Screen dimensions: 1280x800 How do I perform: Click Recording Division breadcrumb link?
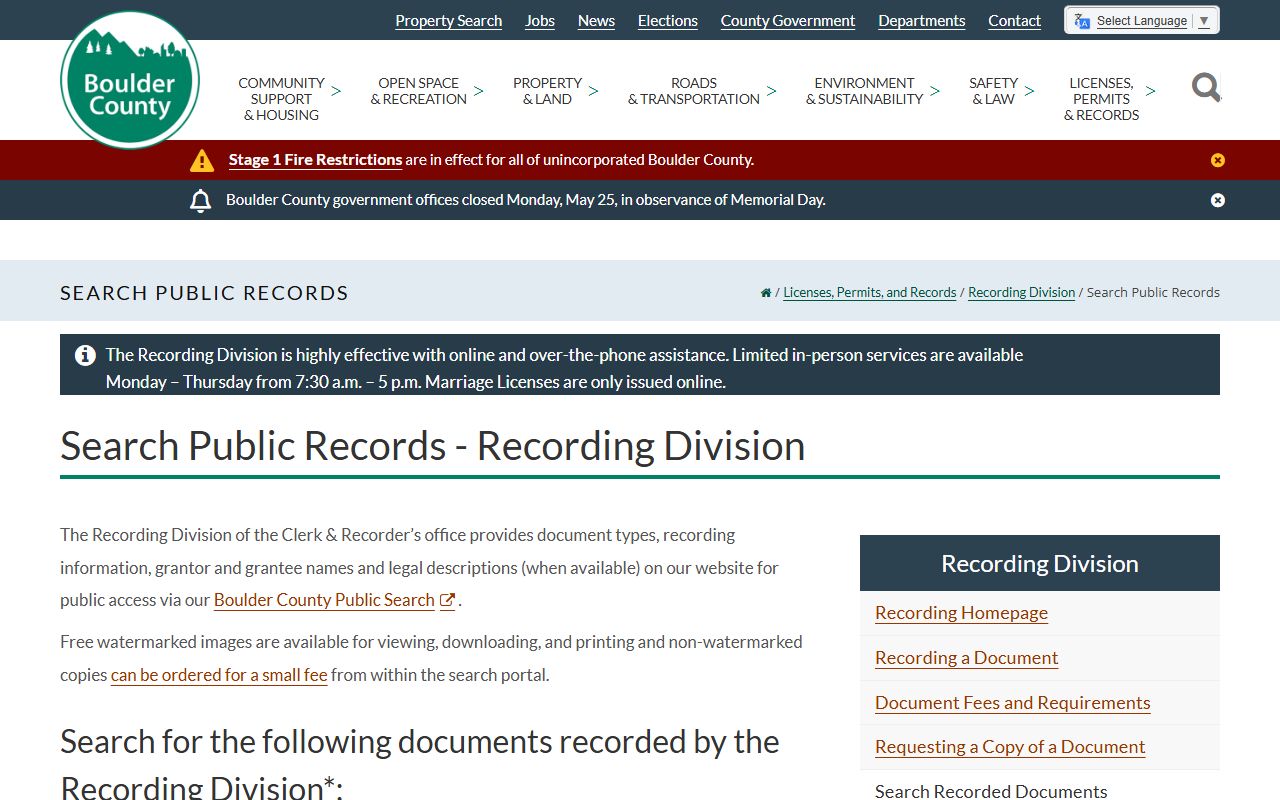tap(1021, 293)
